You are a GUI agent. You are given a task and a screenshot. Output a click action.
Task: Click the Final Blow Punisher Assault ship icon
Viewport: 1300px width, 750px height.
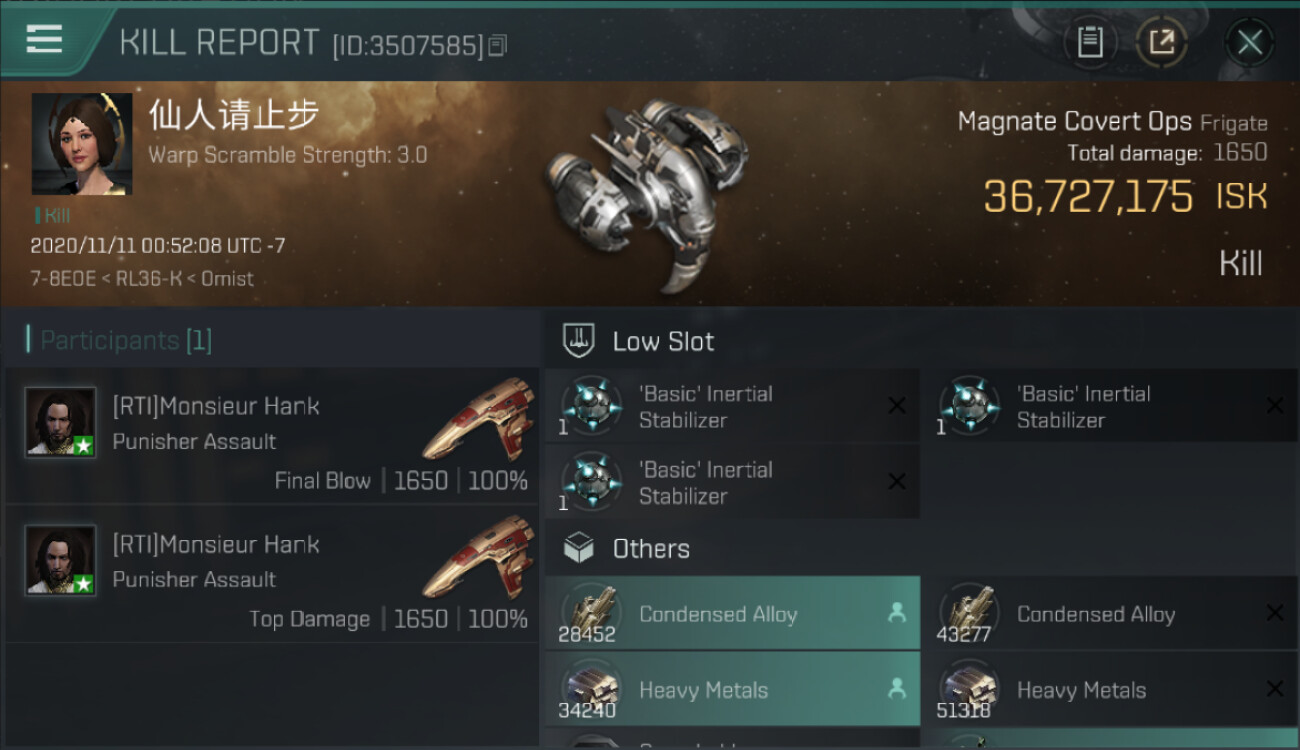click(479, 418)
